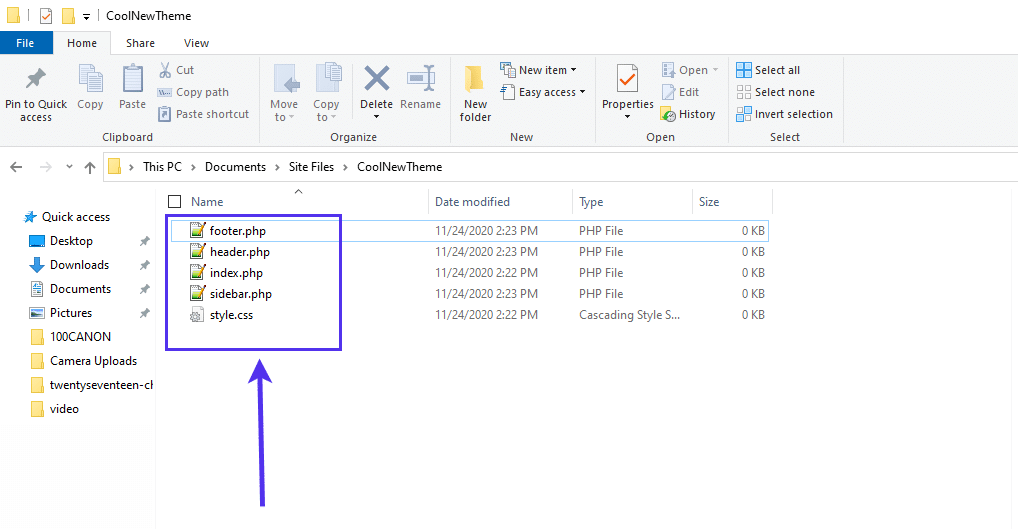Open the File menu tab
Viewport: 1018px width, 529px height.
click(x=26, y=43)
